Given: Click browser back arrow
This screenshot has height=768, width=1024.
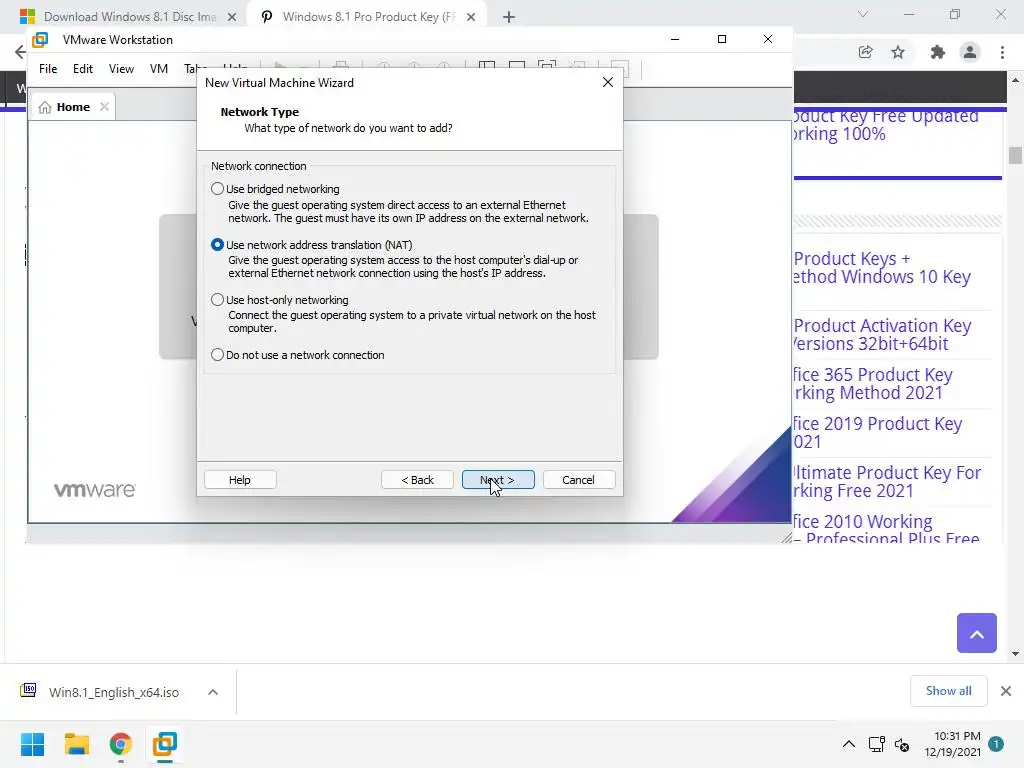Looking at the screenshot, I should (20, 52).
